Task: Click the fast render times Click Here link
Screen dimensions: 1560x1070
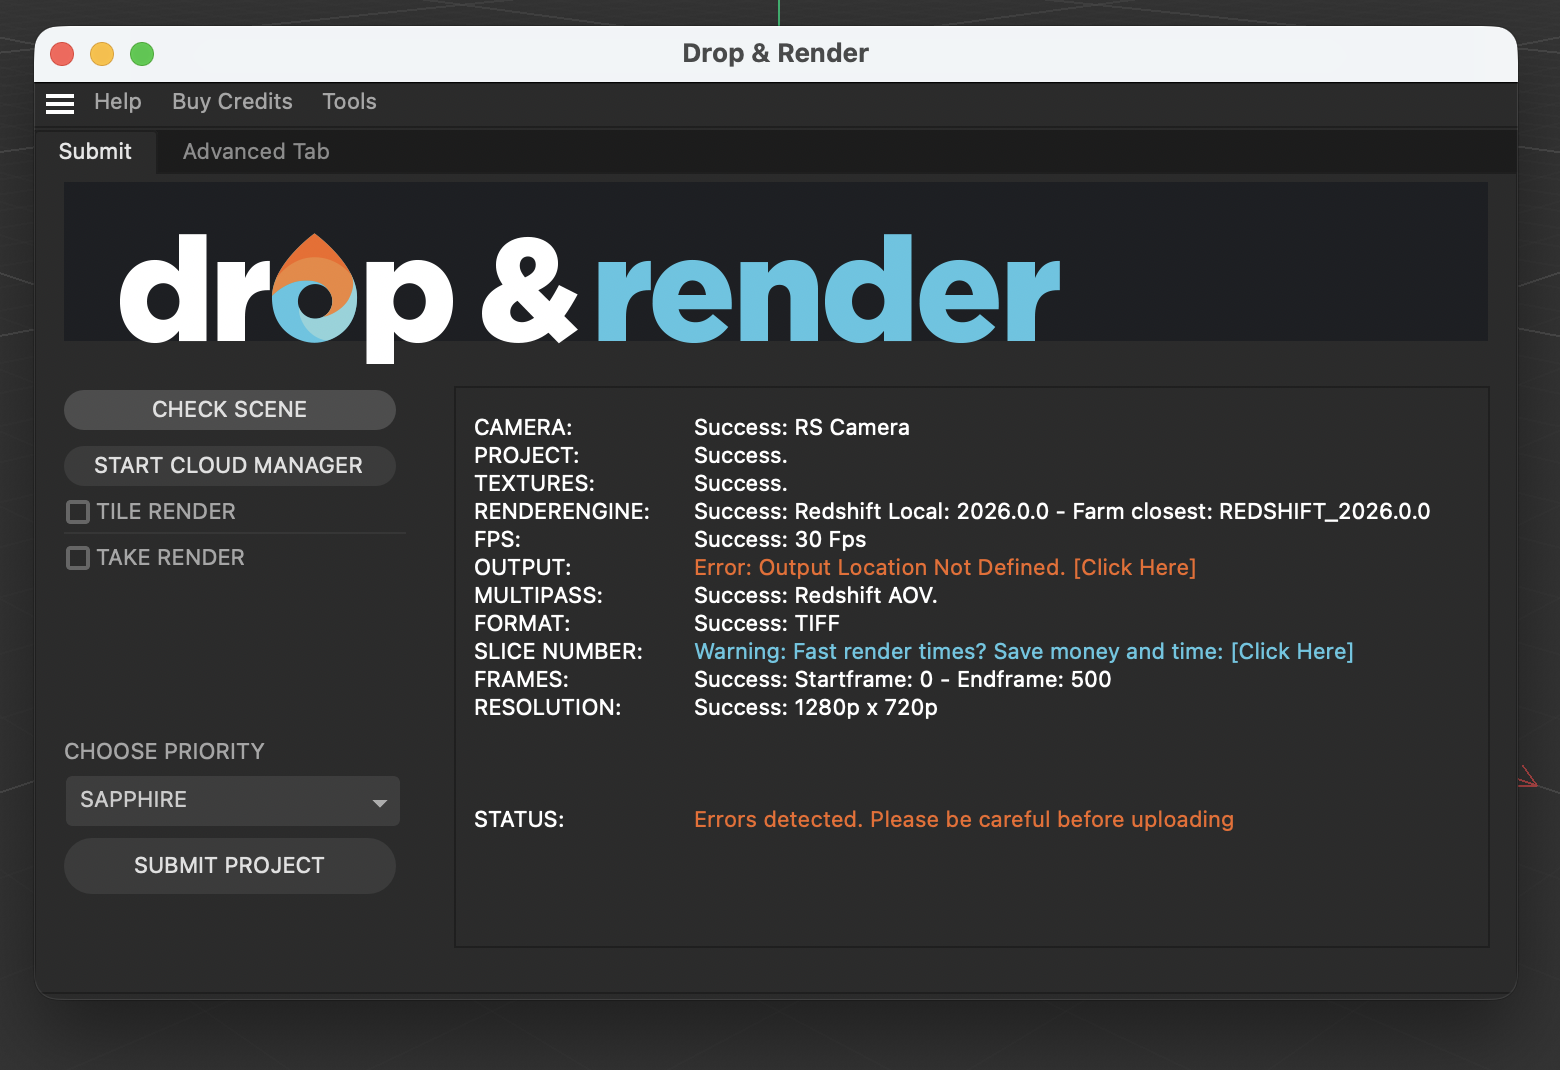Action: tap(1292, 651)
